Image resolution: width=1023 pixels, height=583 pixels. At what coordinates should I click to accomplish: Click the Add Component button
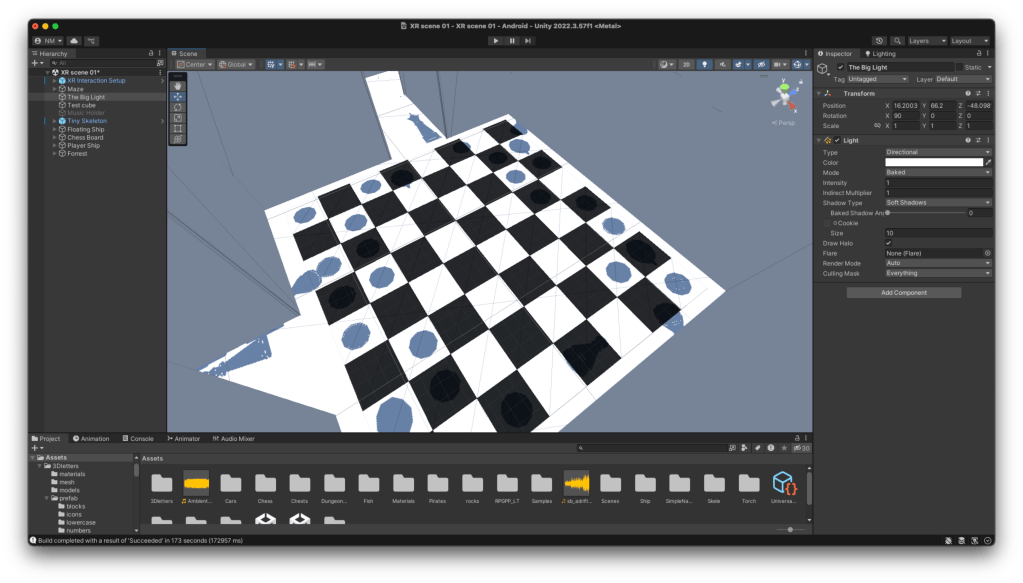[x=903, y=293]
